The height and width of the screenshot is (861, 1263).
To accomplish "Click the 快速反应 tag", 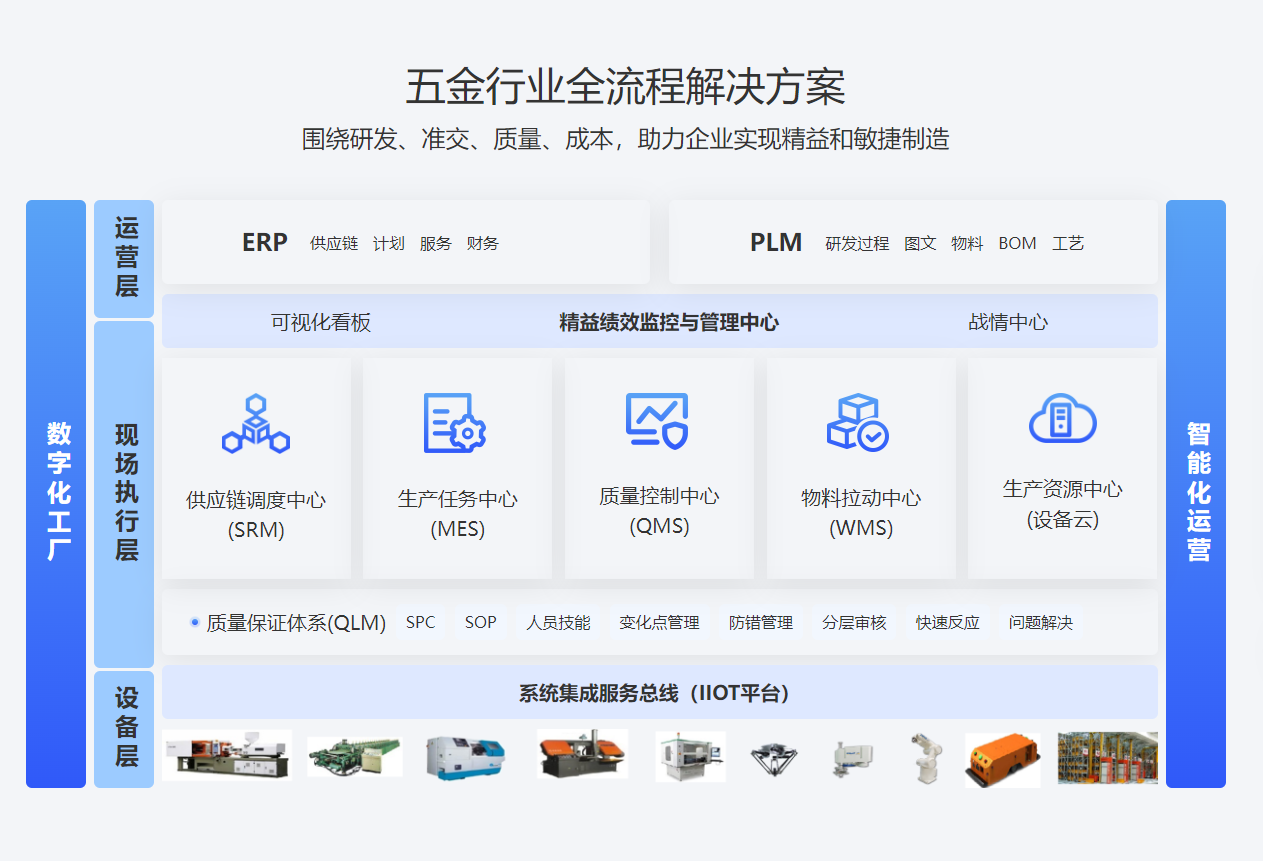I will (947, 622).
